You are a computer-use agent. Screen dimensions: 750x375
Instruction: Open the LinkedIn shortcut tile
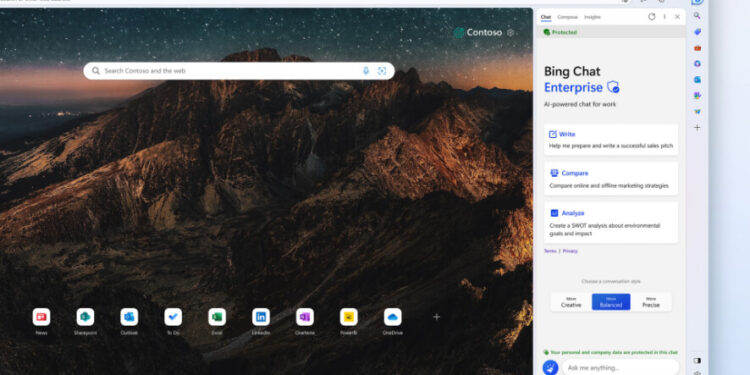(x=261, y=317)
